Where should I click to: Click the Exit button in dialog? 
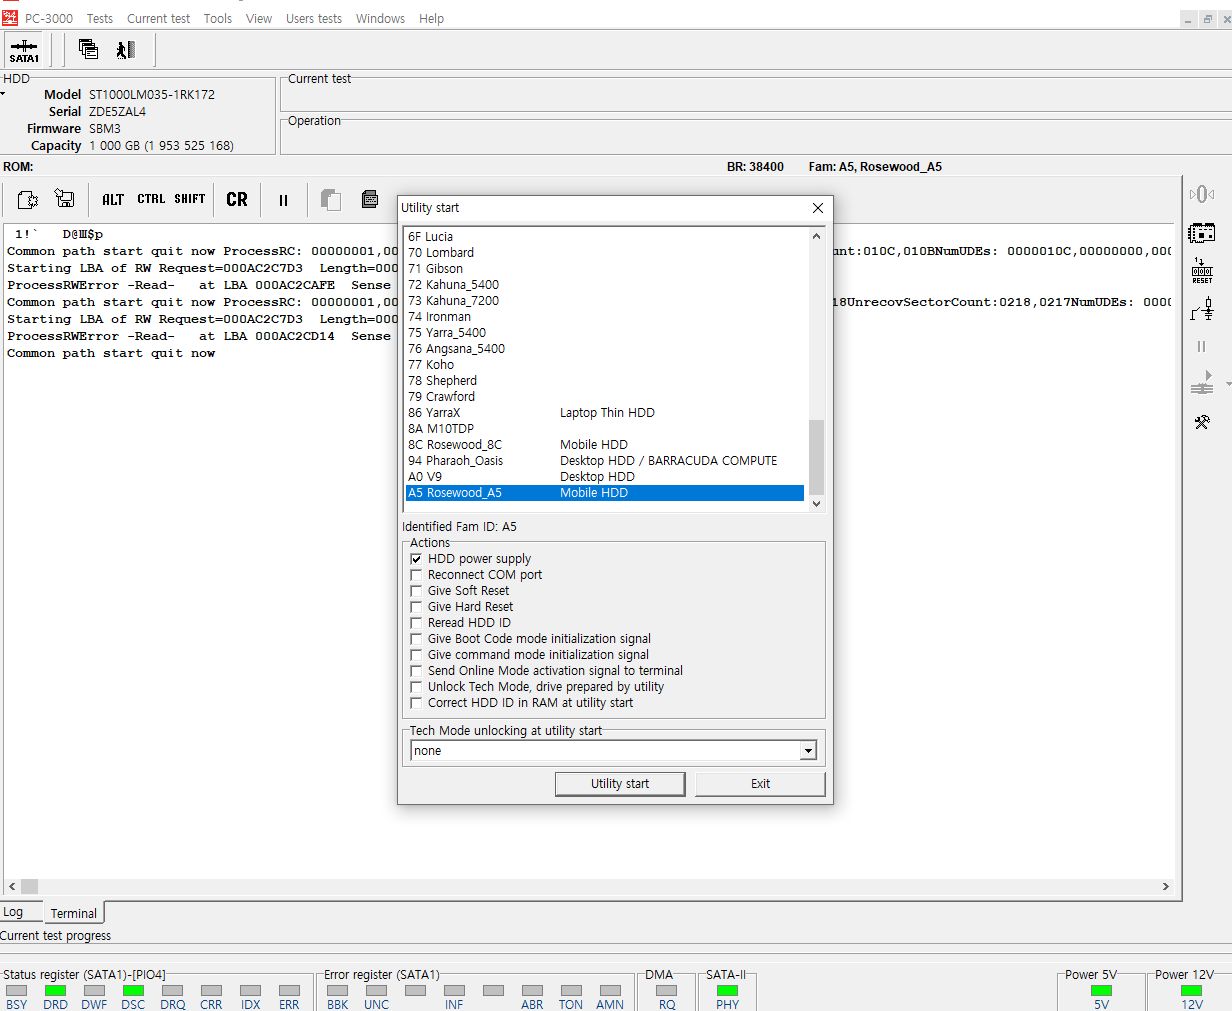click(x=760, y=784)
